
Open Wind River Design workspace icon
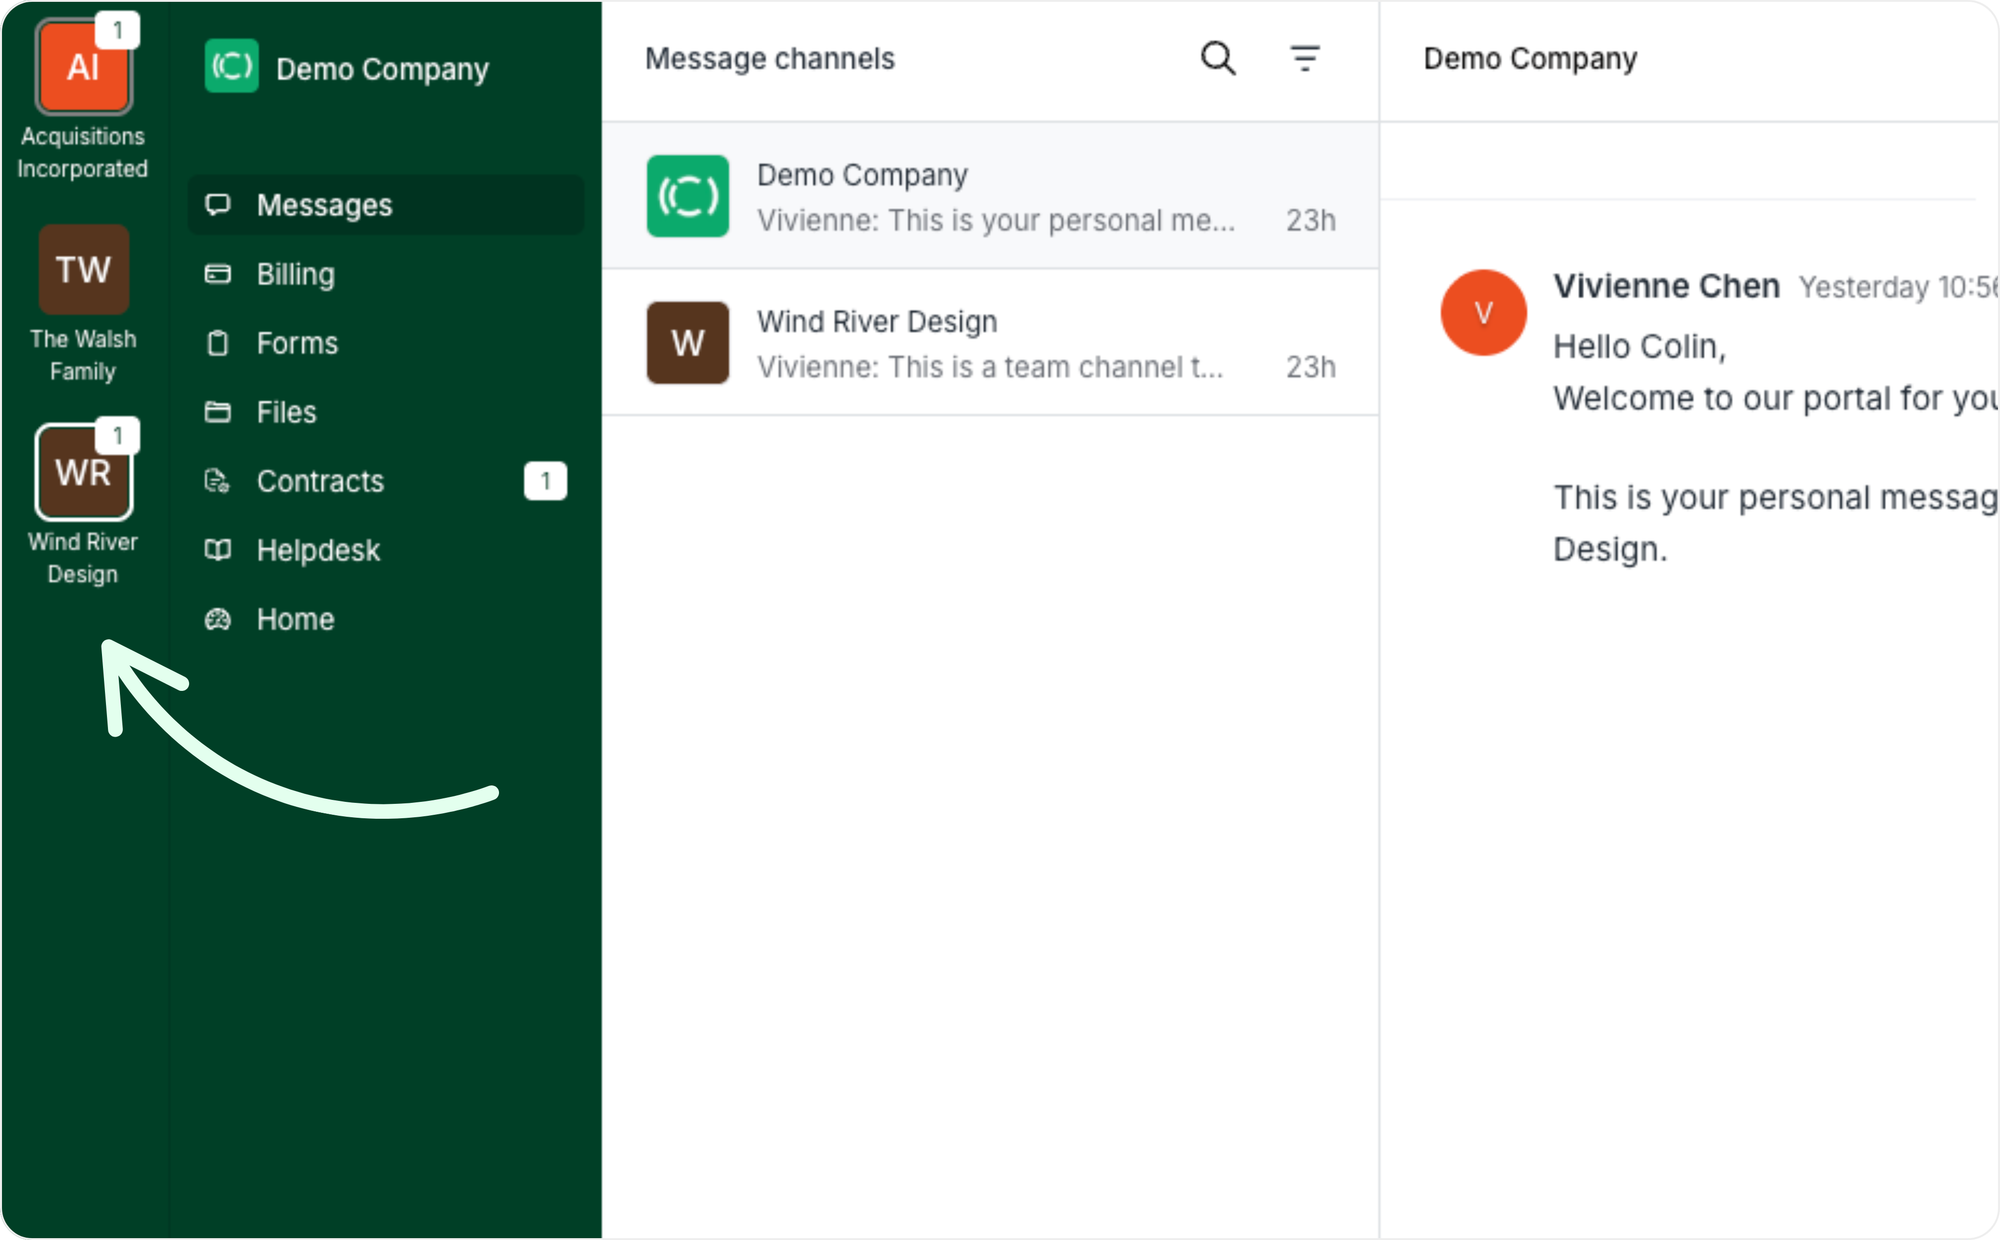pos(83,472)
